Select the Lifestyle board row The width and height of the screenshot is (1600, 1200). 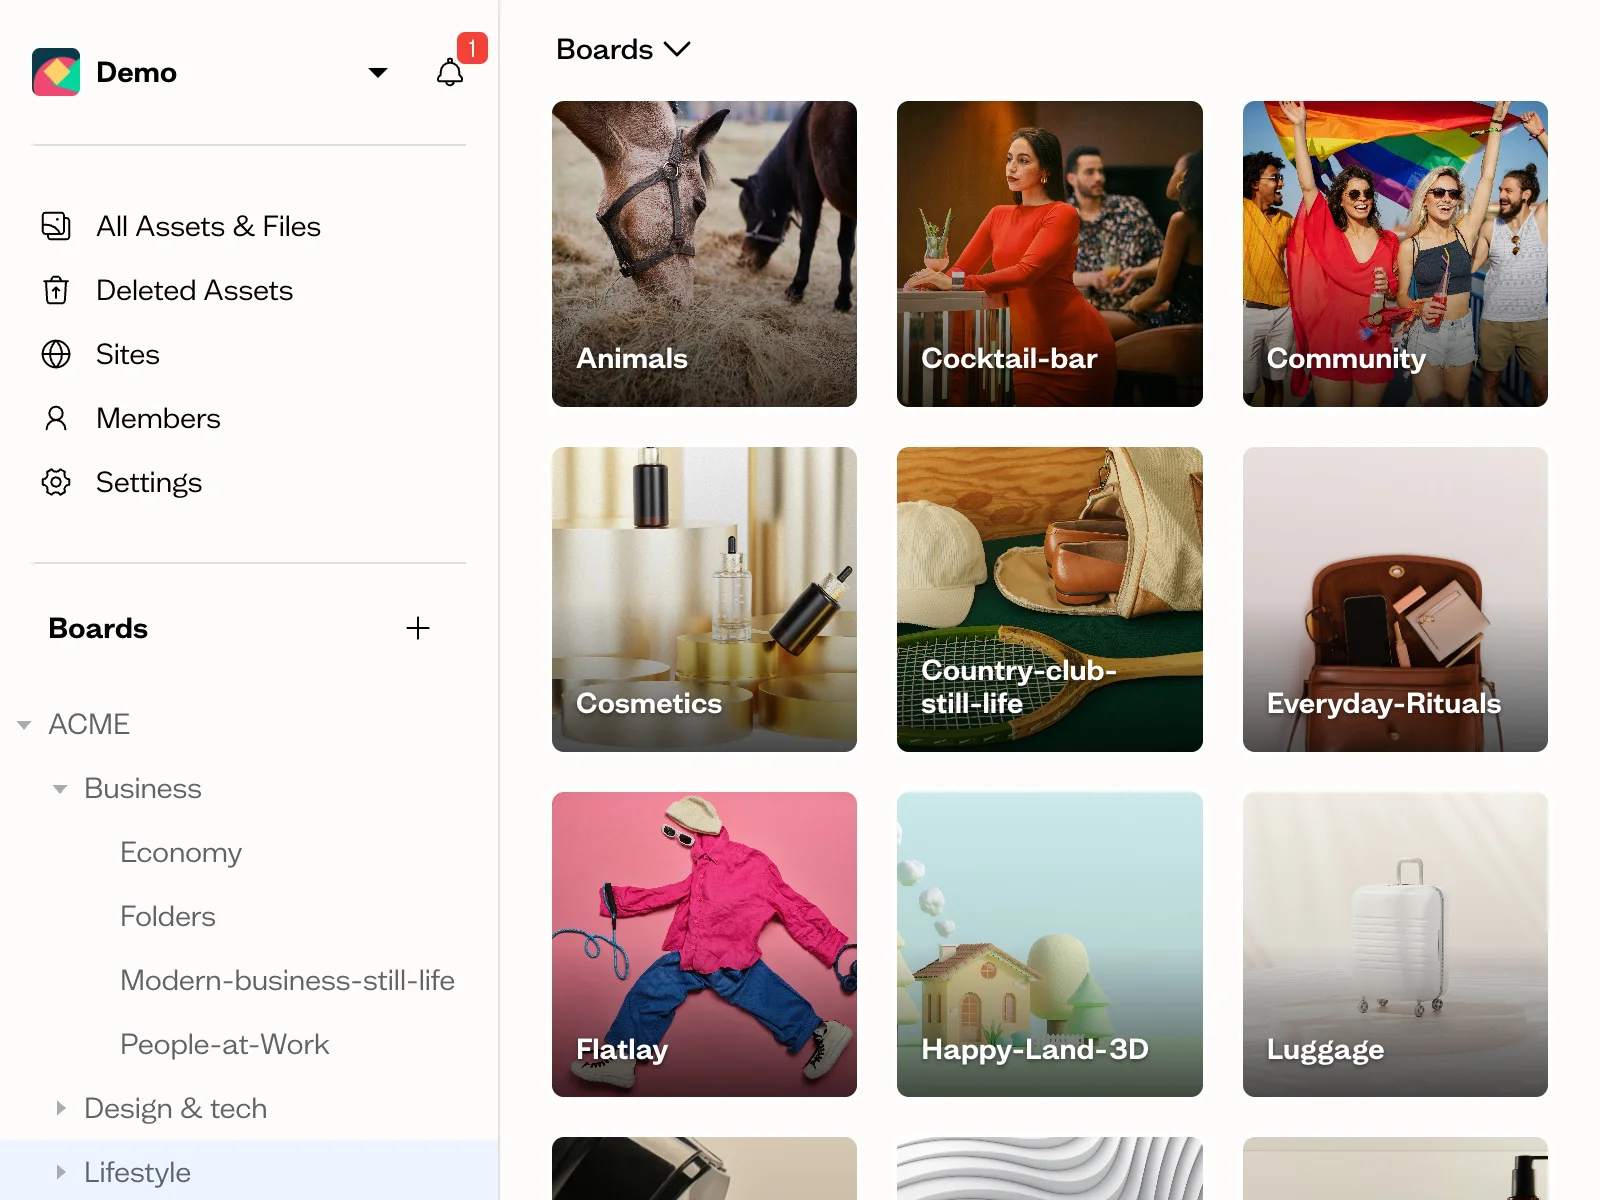point(249,1170)
